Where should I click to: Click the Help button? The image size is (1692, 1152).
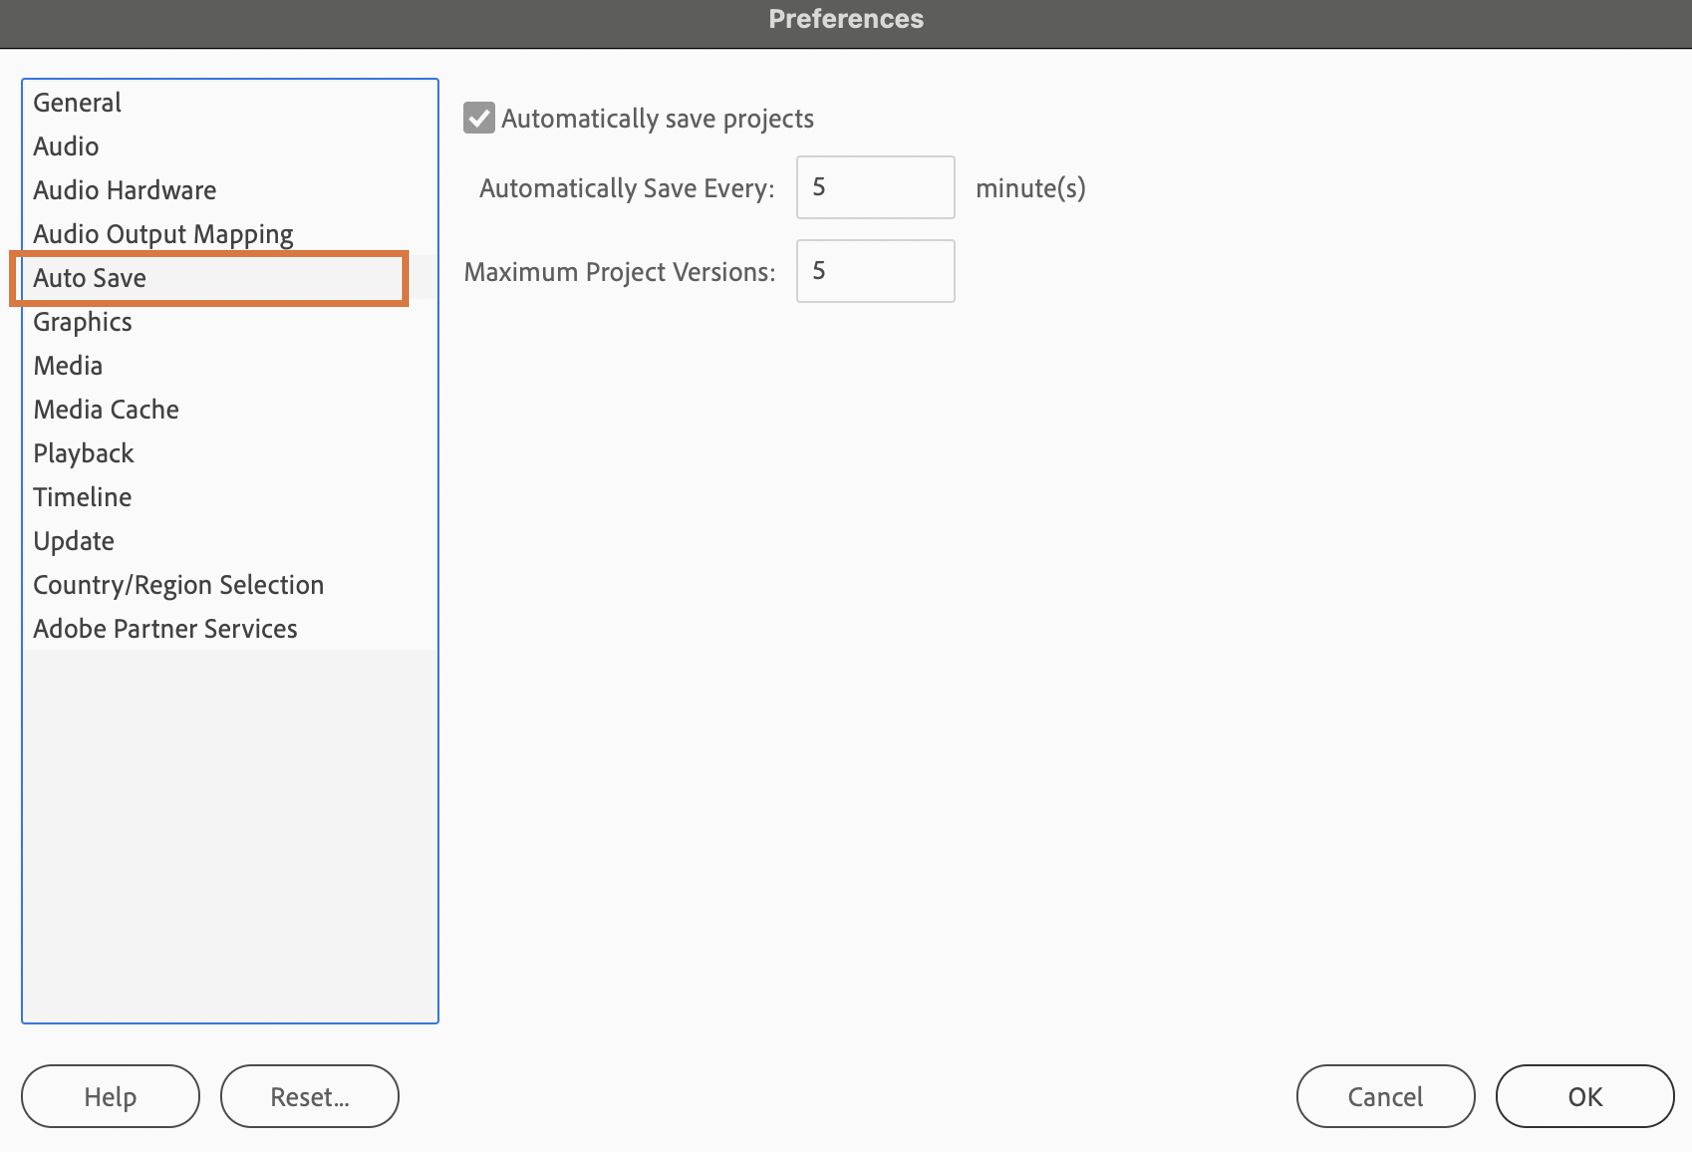110,1096
